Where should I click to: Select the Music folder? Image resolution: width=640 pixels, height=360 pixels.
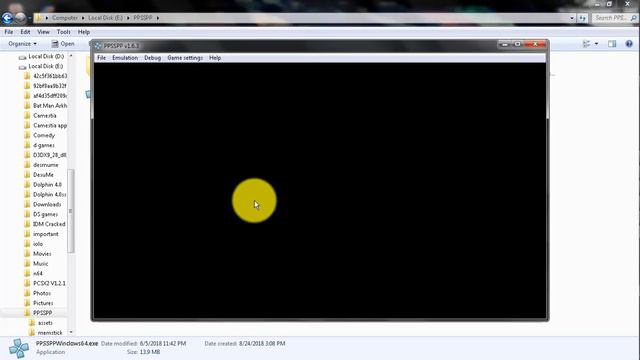click(40, 264)
